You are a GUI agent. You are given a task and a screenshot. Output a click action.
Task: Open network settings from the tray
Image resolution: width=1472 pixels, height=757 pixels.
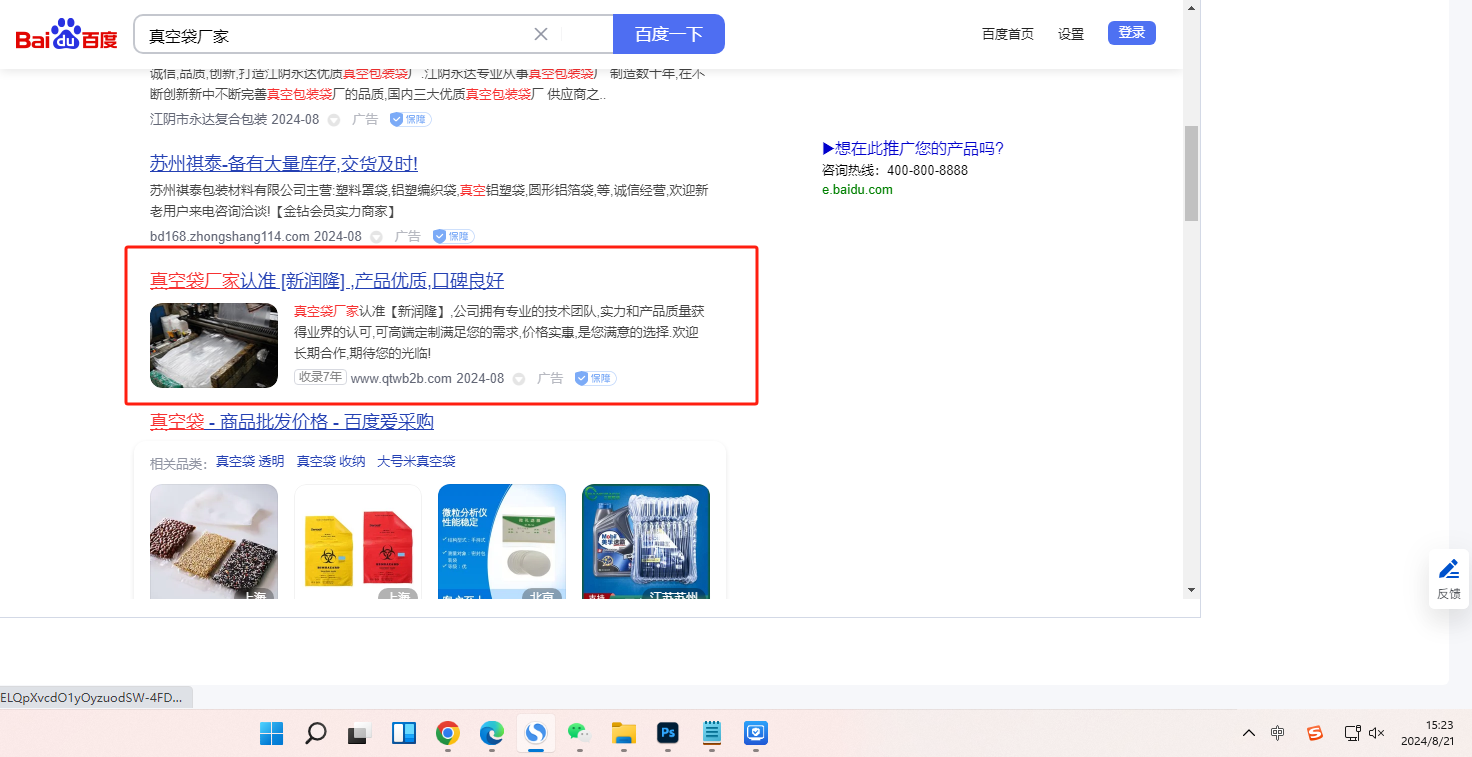pyautogui.click(x=1352, y=733)
